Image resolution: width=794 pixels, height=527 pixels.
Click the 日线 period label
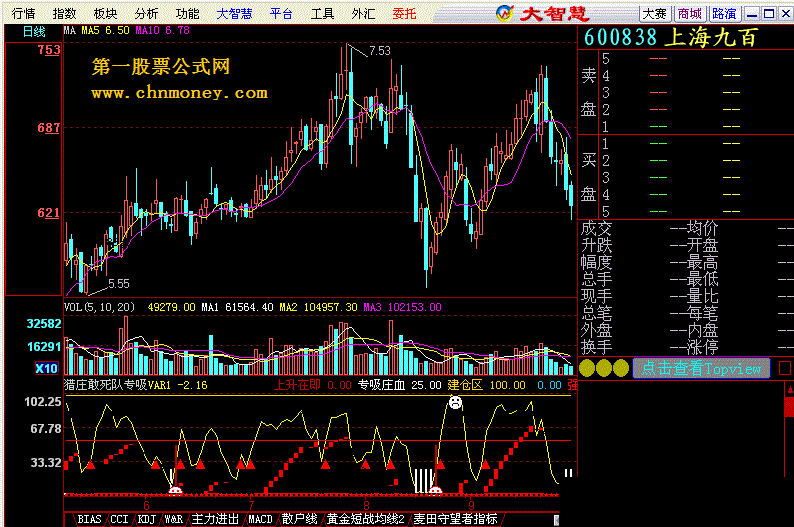click(x=34, y=32)
